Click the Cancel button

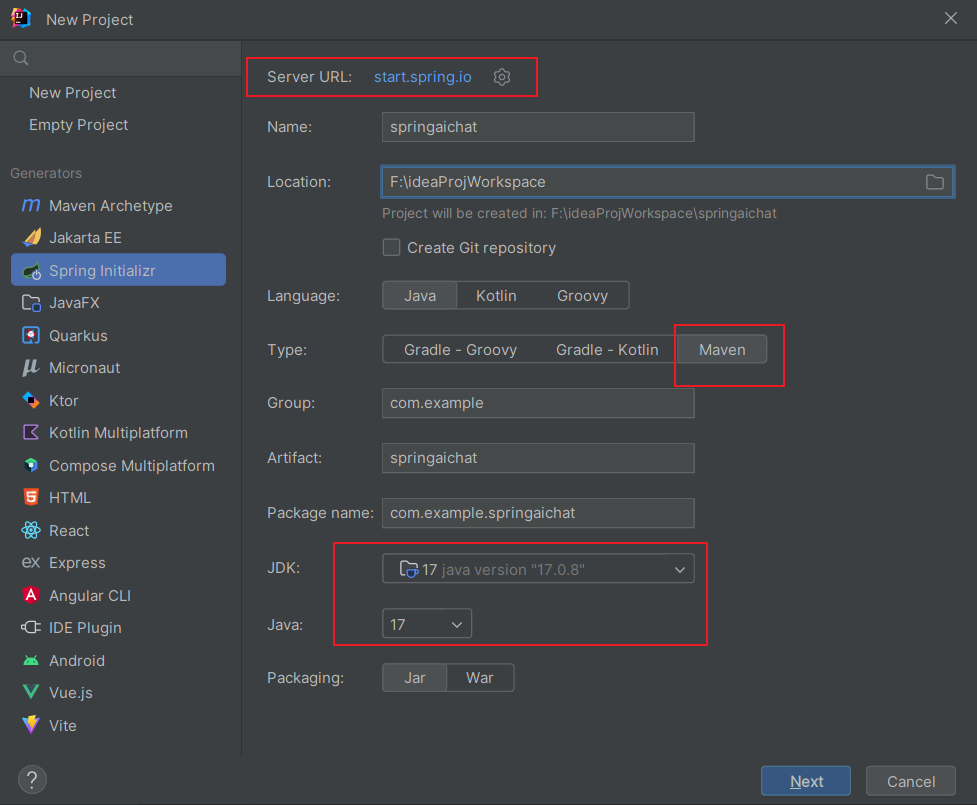pyautogui.click(x=911, y=781)
